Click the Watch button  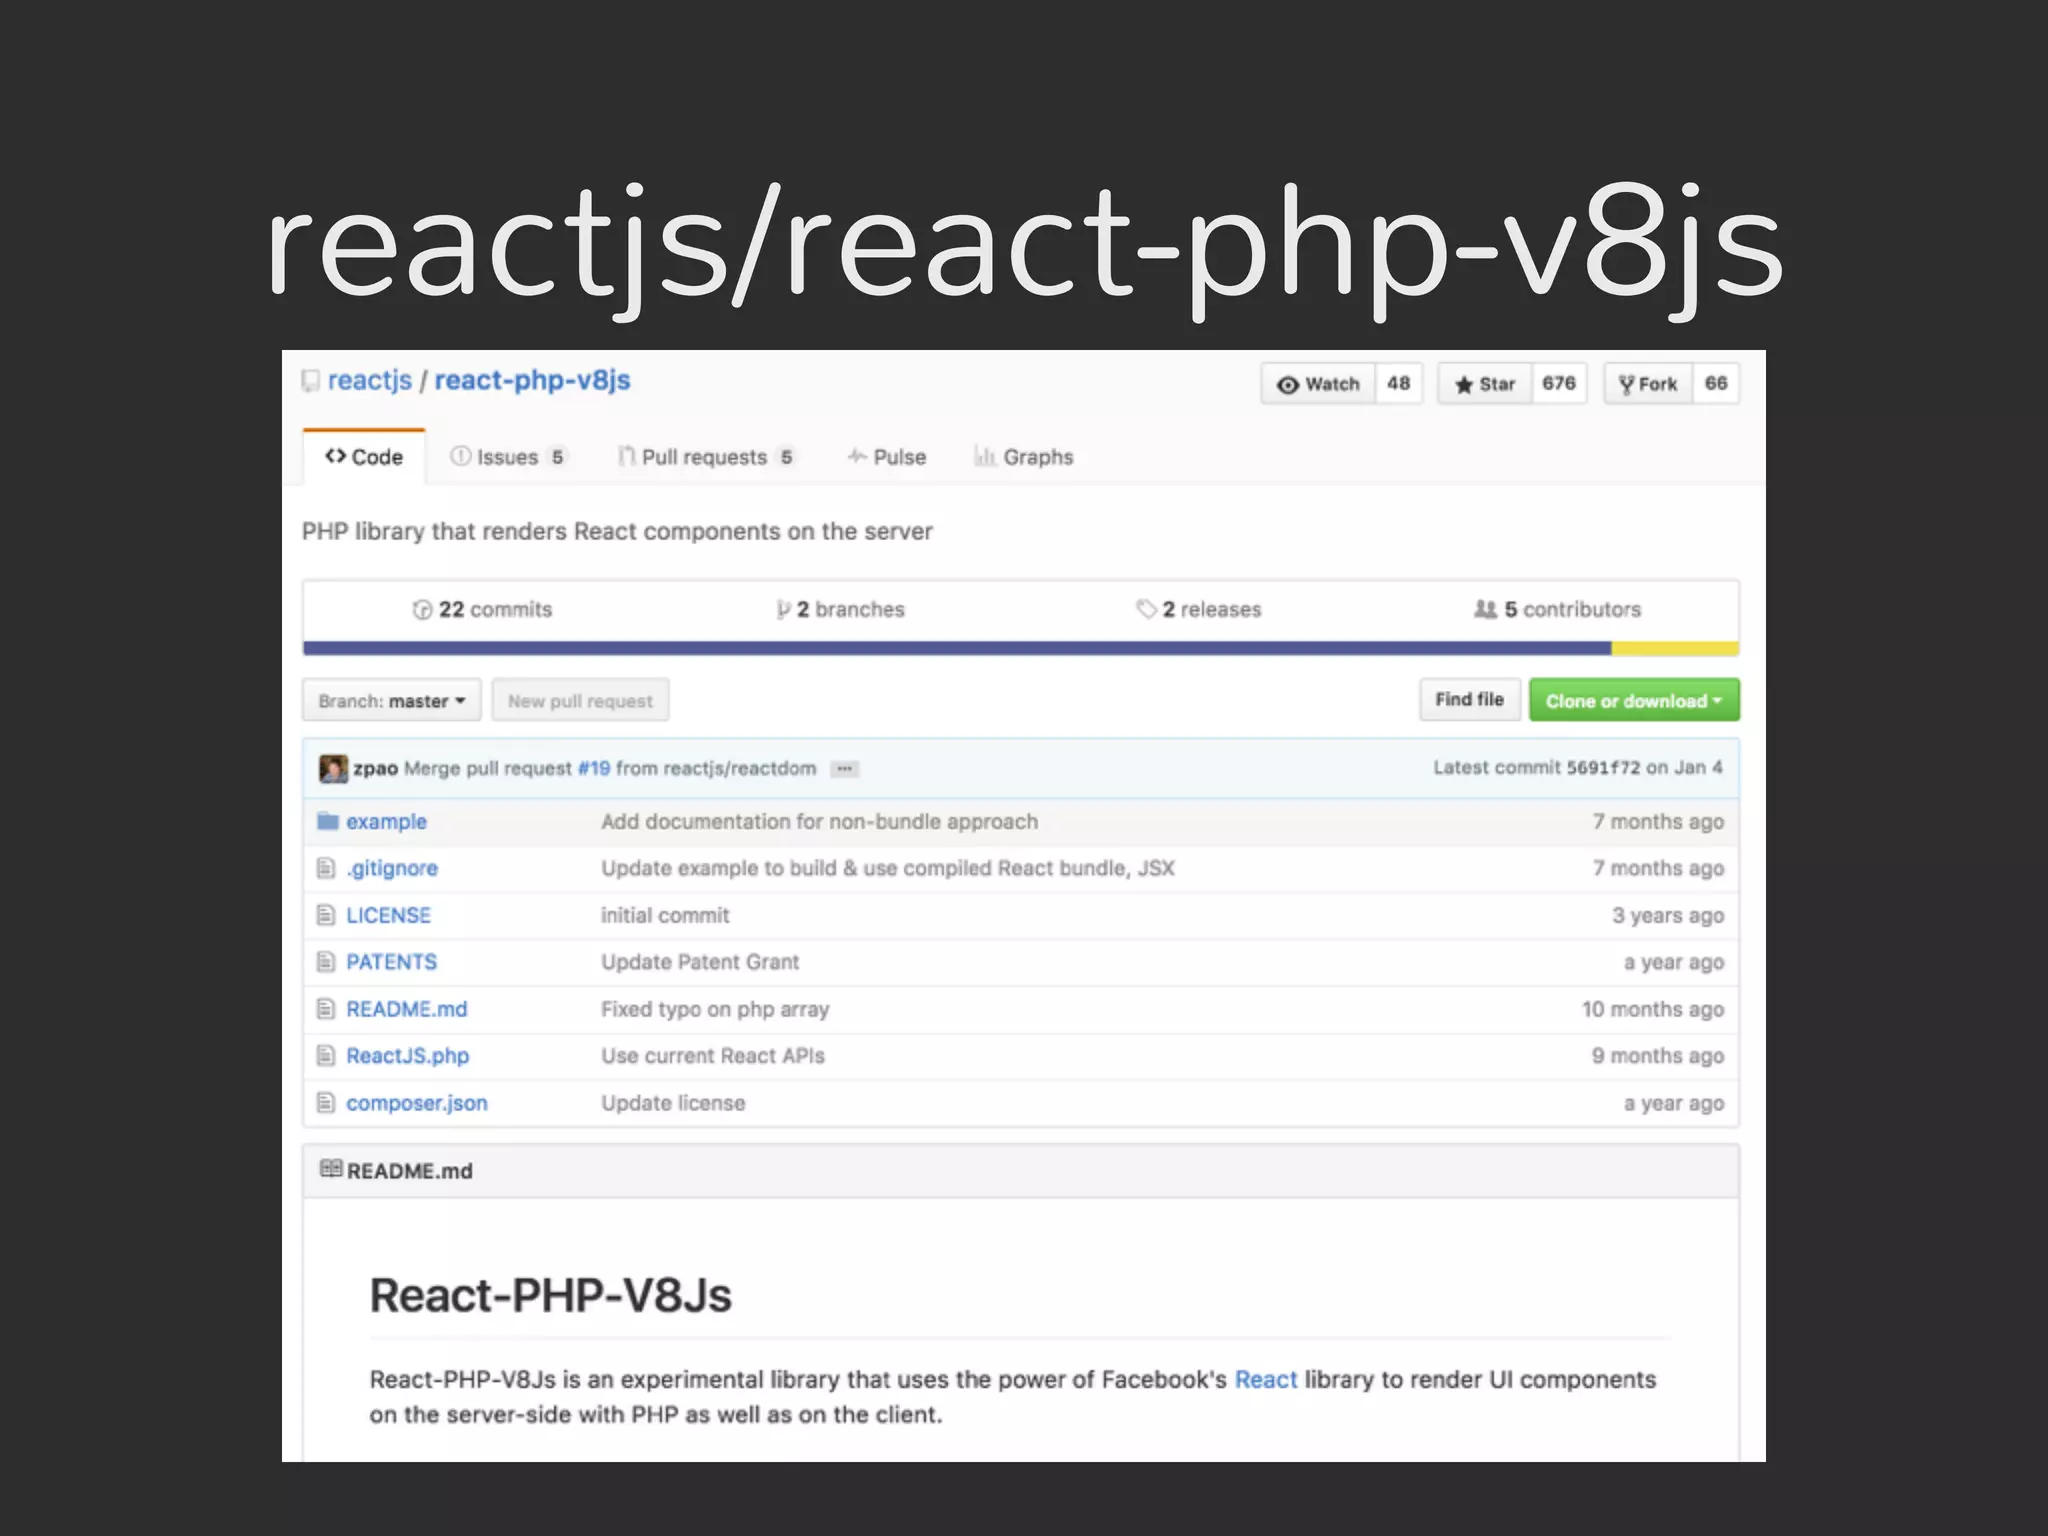coord(1319,384)
